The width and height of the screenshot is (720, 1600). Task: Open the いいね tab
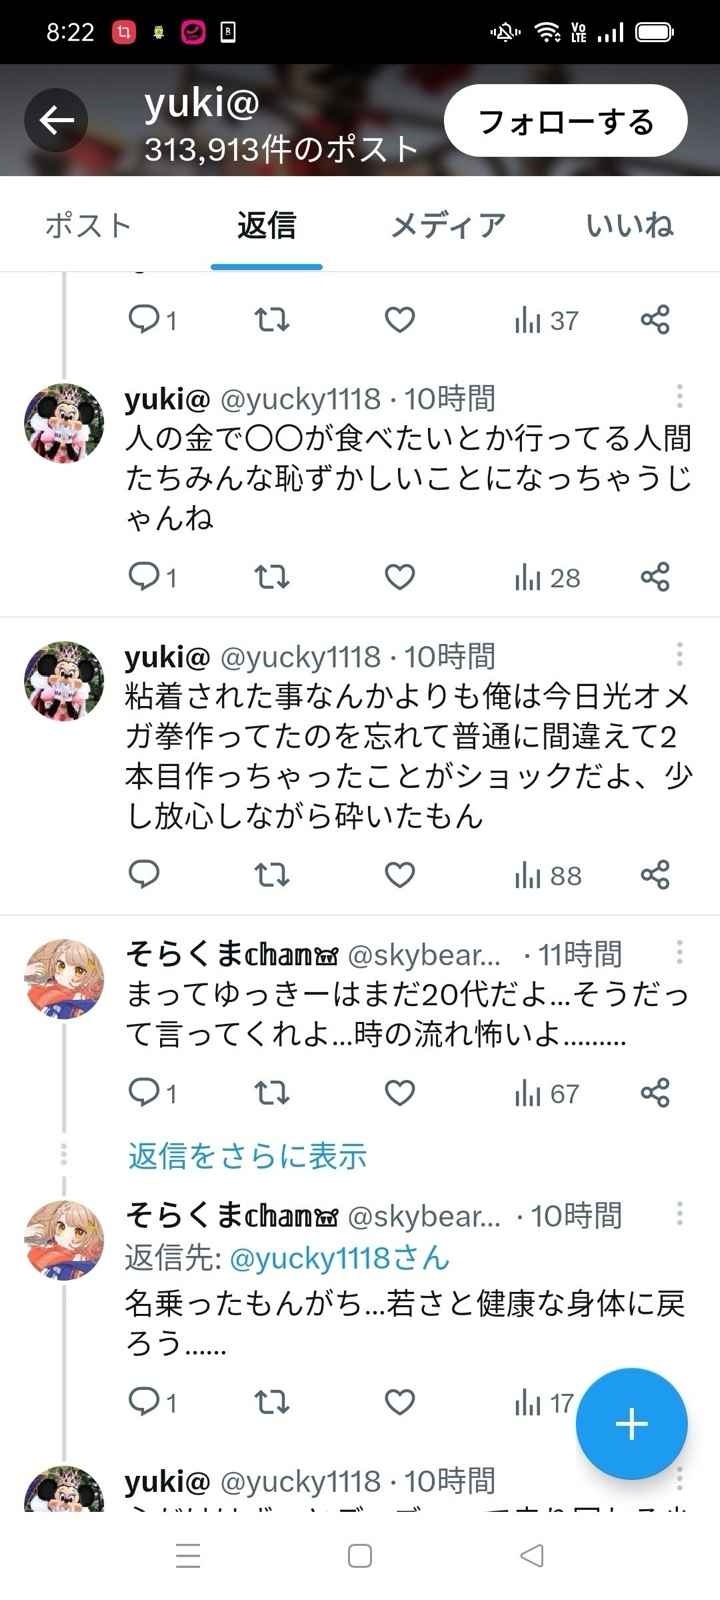click(x=629, y=226)
